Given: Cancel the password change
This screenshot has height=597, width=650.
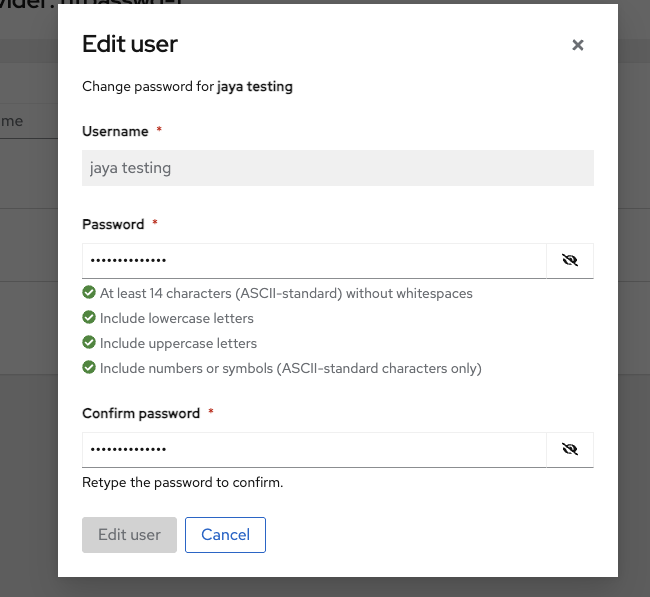Looking at the screenshot, I should [x=225, y=535].
